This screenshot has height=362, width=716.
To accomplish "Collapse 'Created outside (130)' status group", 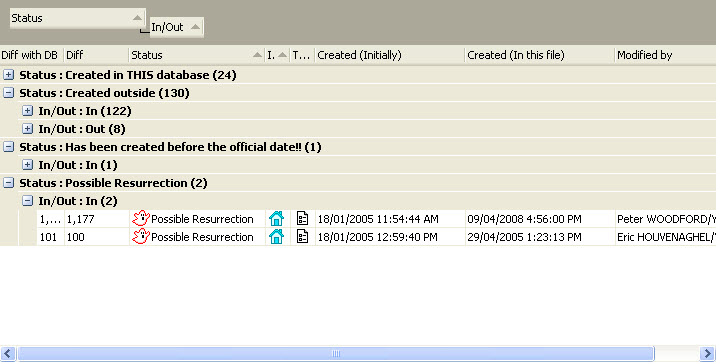I will (x=8, y=93).
